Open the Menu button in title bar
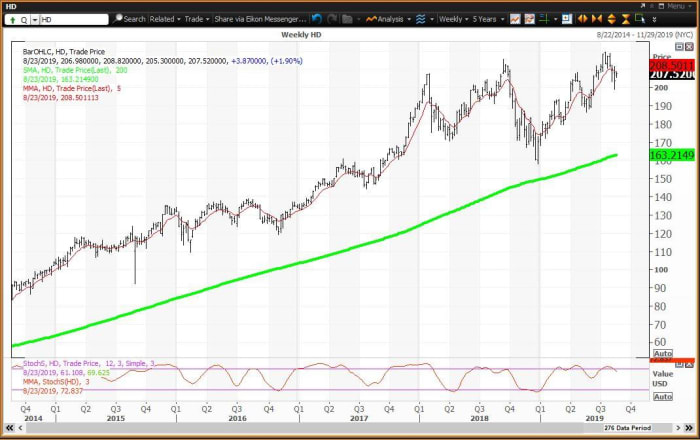This screenshot has width=700, height=440. pos(675,5)
